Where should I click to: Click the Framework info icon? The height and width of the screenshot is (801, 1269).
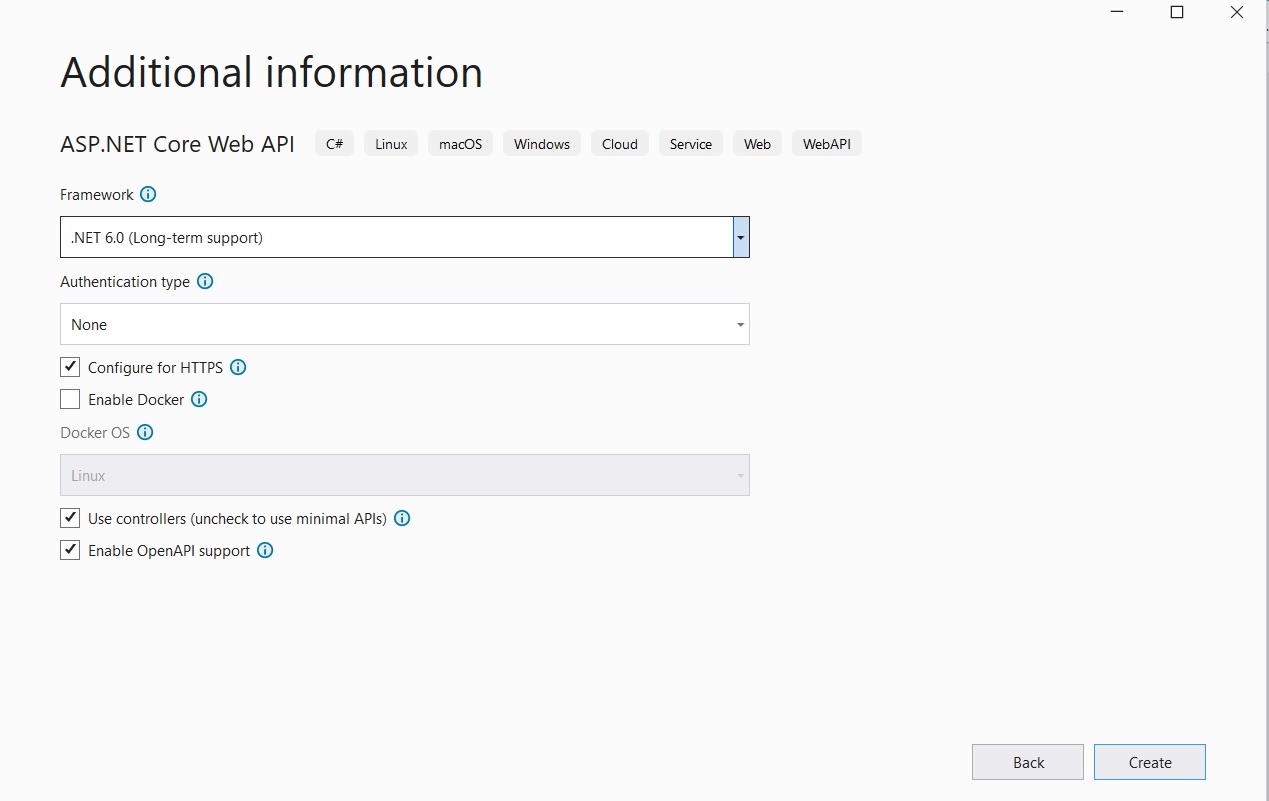pyautogui.click(x=148, y=195)
